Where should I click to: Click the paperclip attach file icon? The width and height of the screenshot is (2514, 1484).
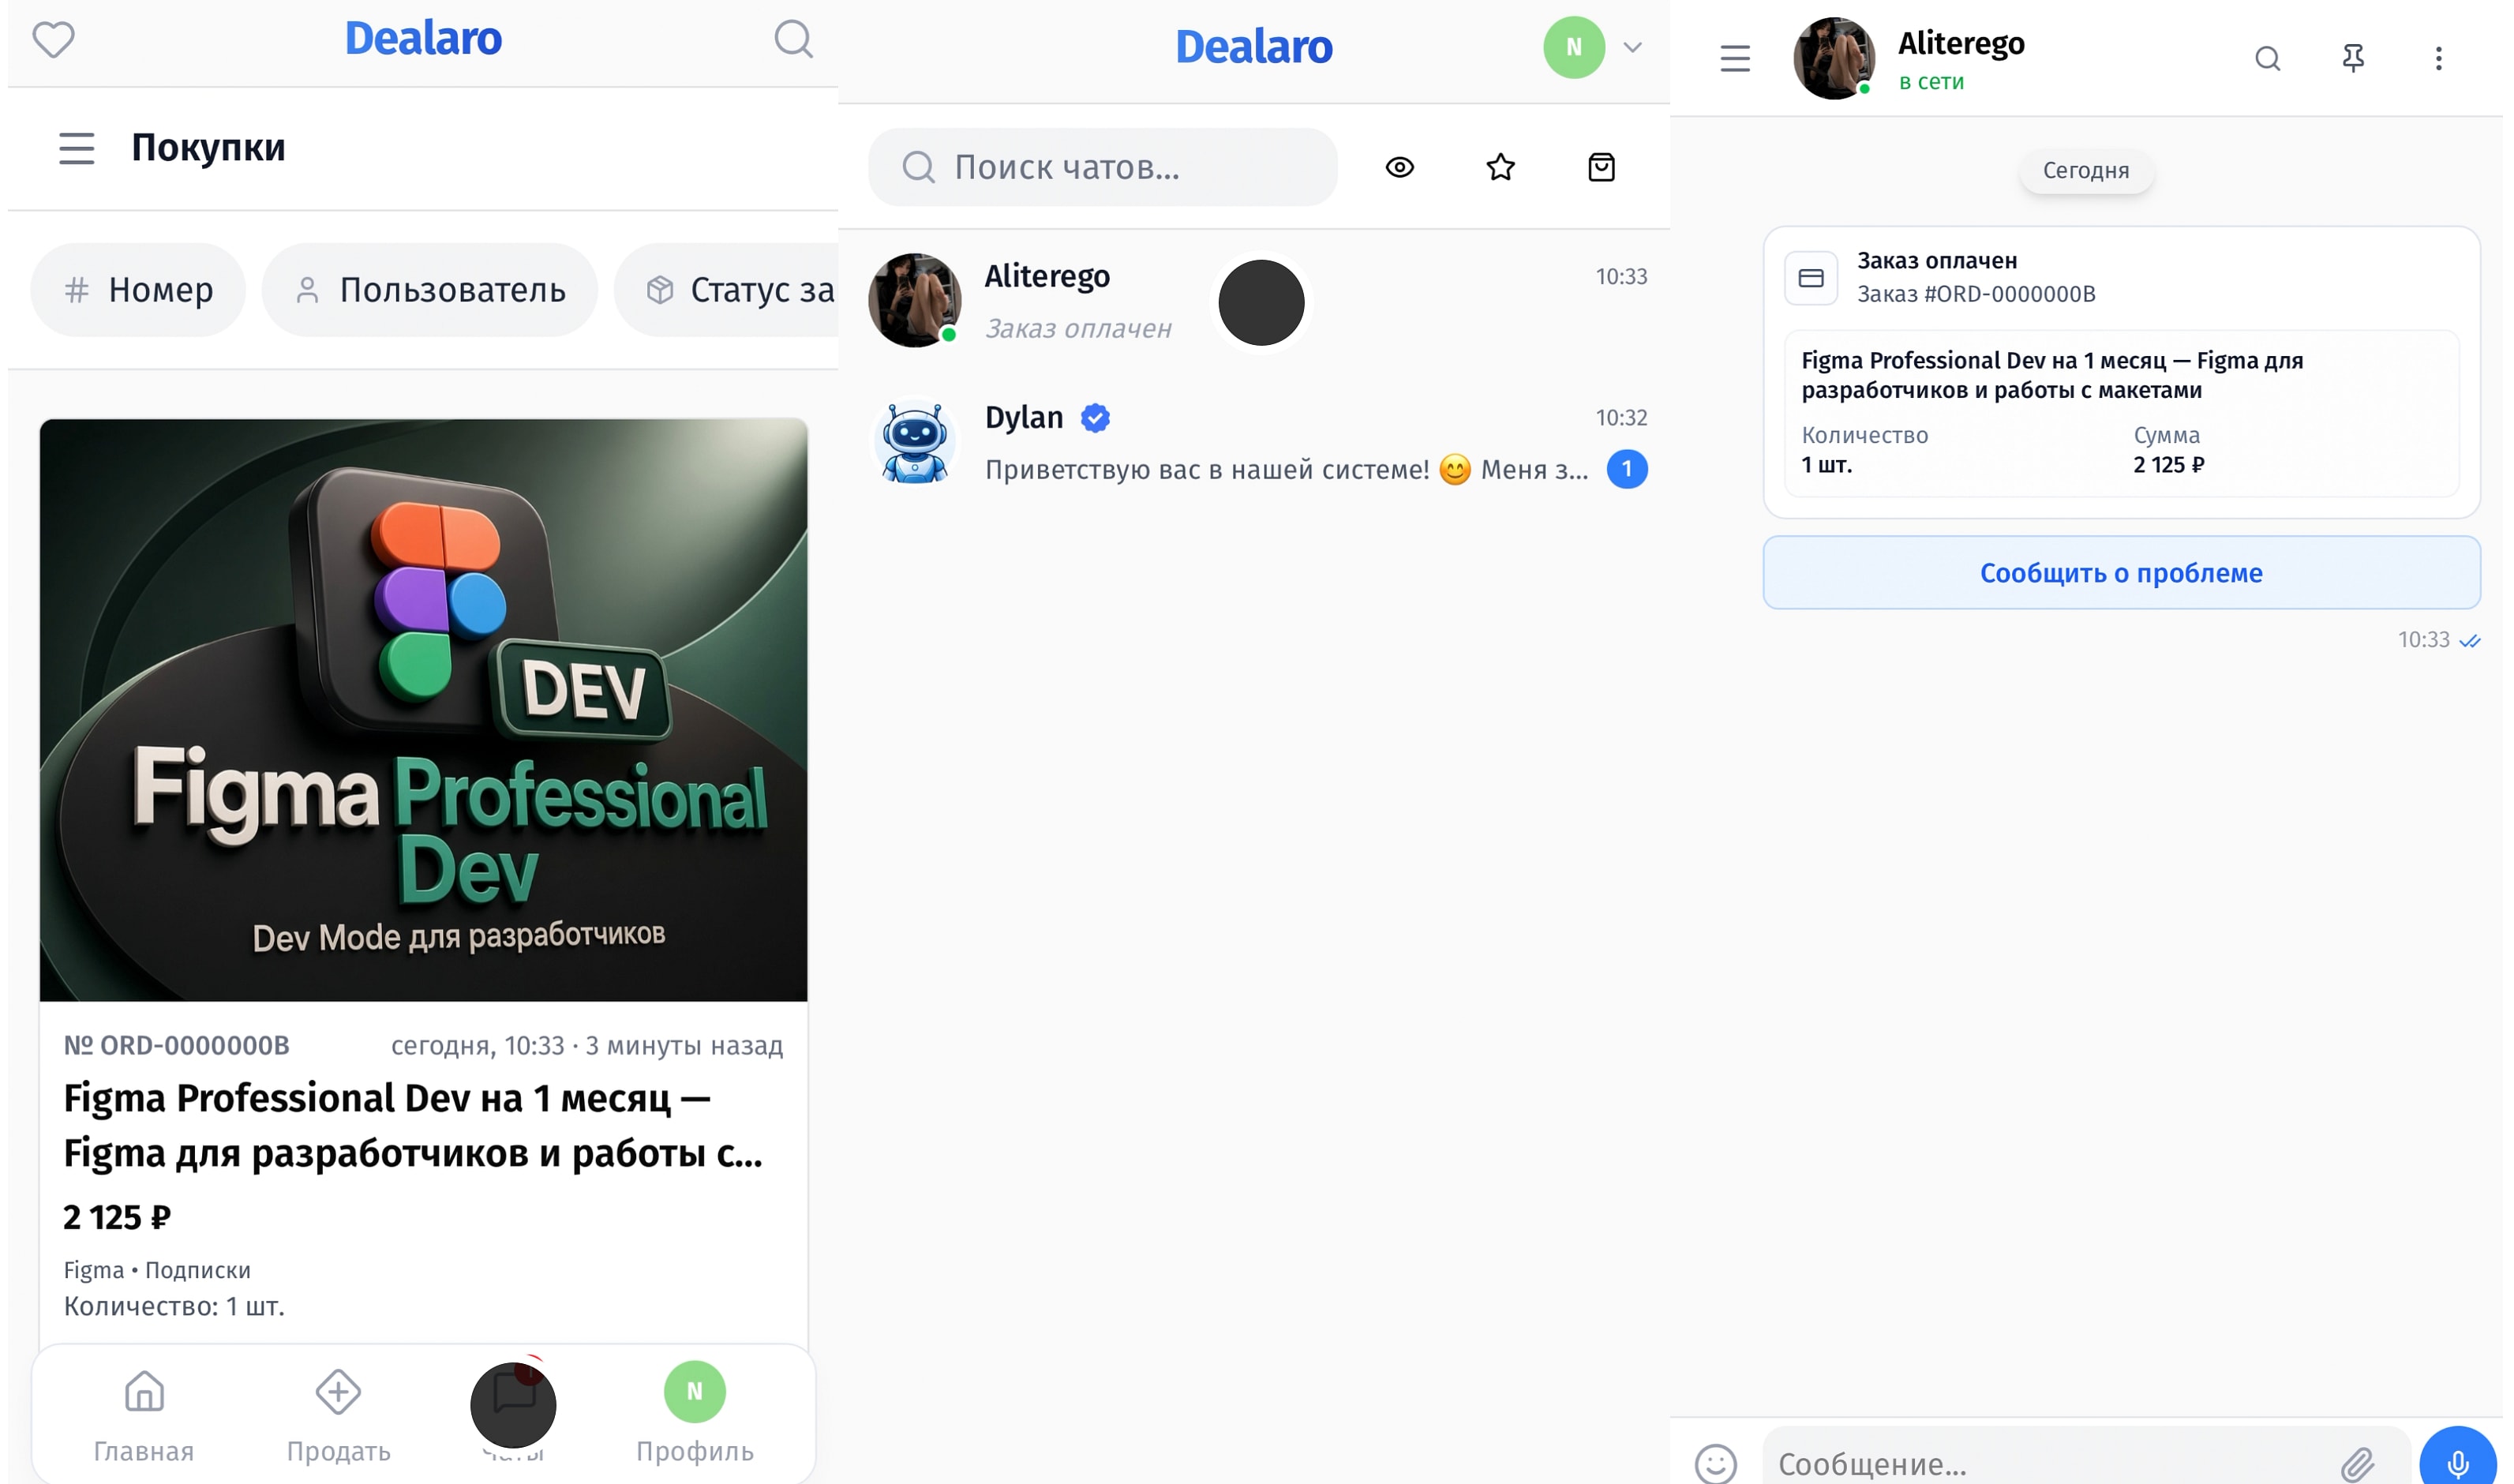(x=2356, y=1464)
